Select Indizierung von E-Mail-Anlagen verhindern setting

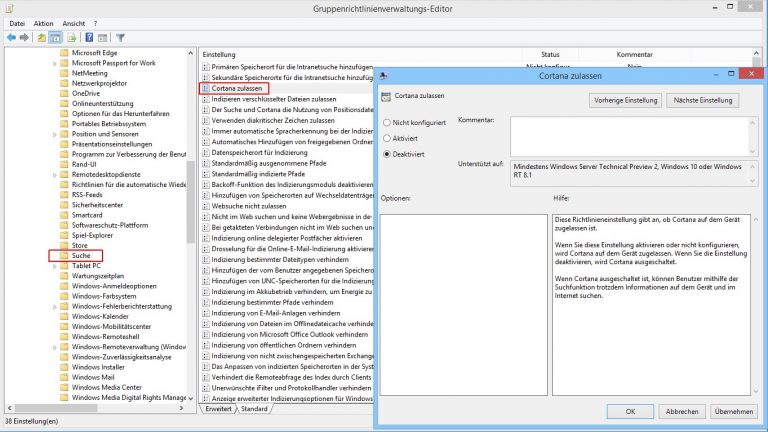(x=276, y=313)
